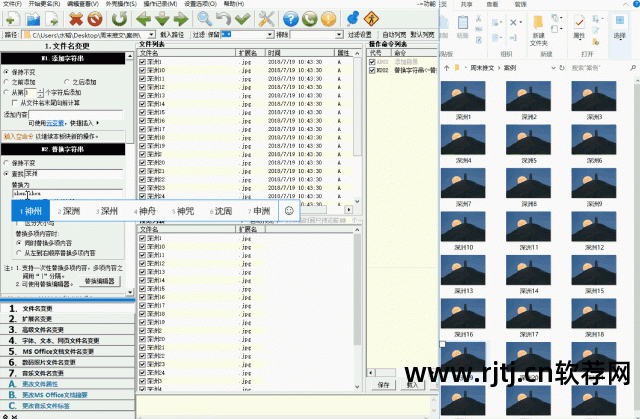Select 2. 扩展名变更 in function list
This screenshot has width=640, height=419.
pyautogui.click(x=67, y=319)
